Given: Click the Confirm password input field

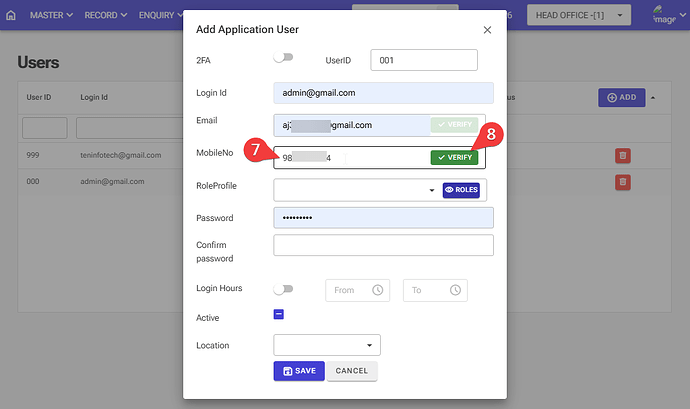Looking at the screenshot, I should [383, 246].
